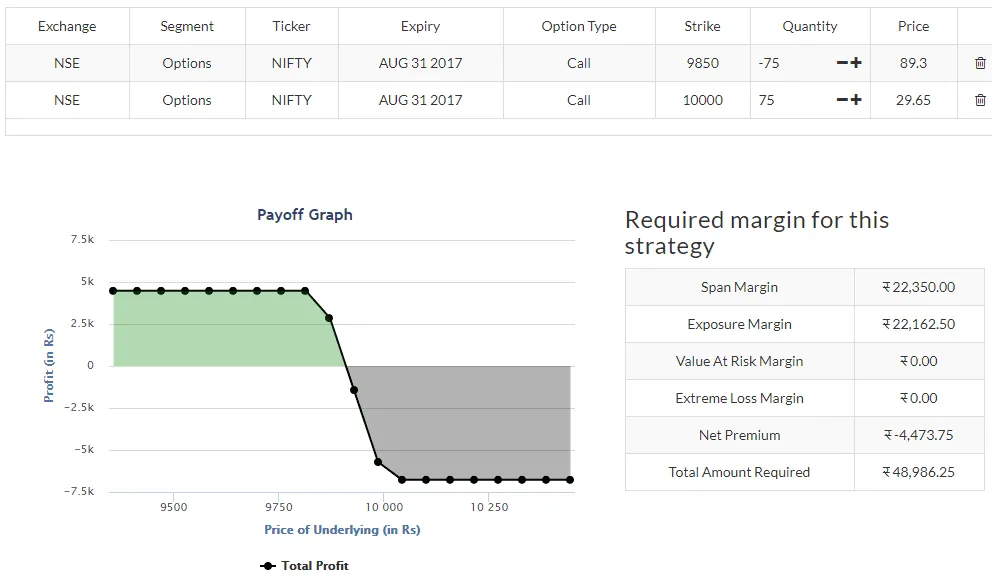Select the Total Amount Required value ₹48,986.25

click(918, 472)
